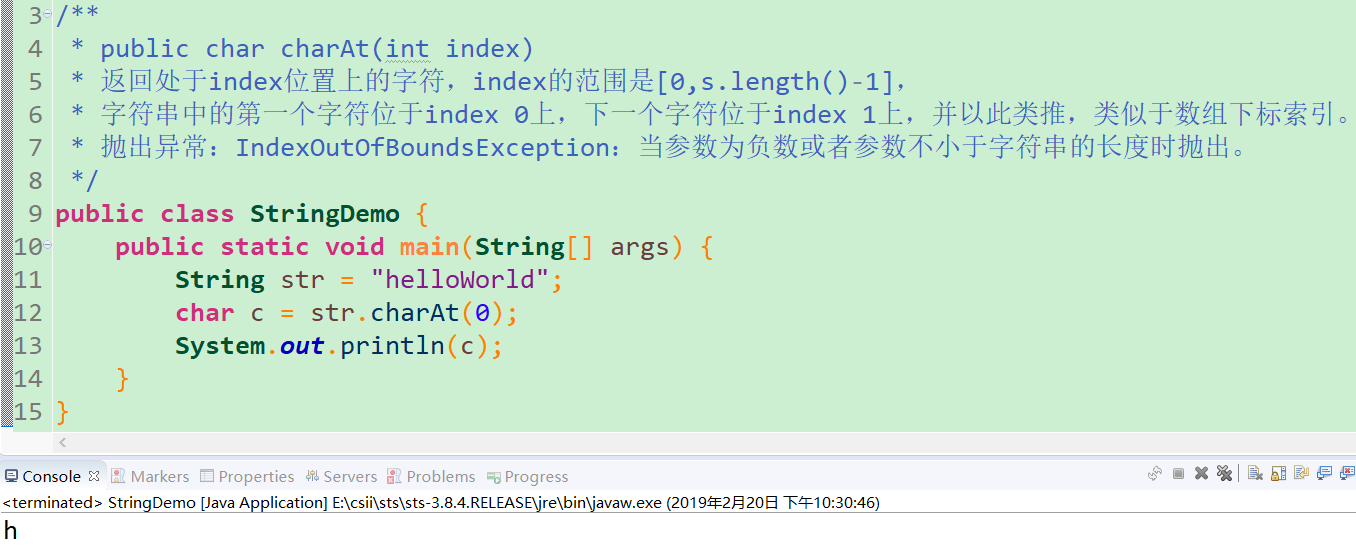Click closing brace on line 15
Viewport: 1356px width, 553px height.
[x=62, y=412]
